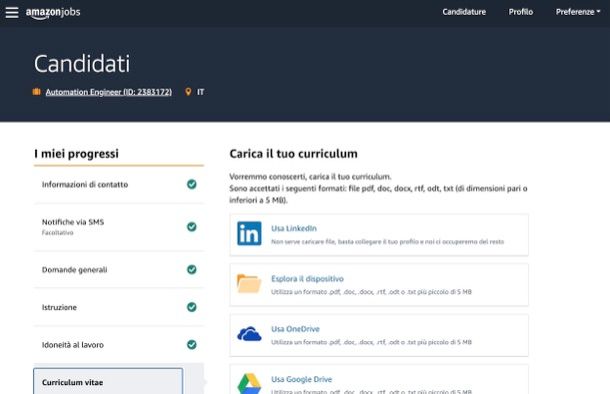Click the Usa LinkedIn link
610x394 pixels.
pyautogui.click(x=294, y=228)
